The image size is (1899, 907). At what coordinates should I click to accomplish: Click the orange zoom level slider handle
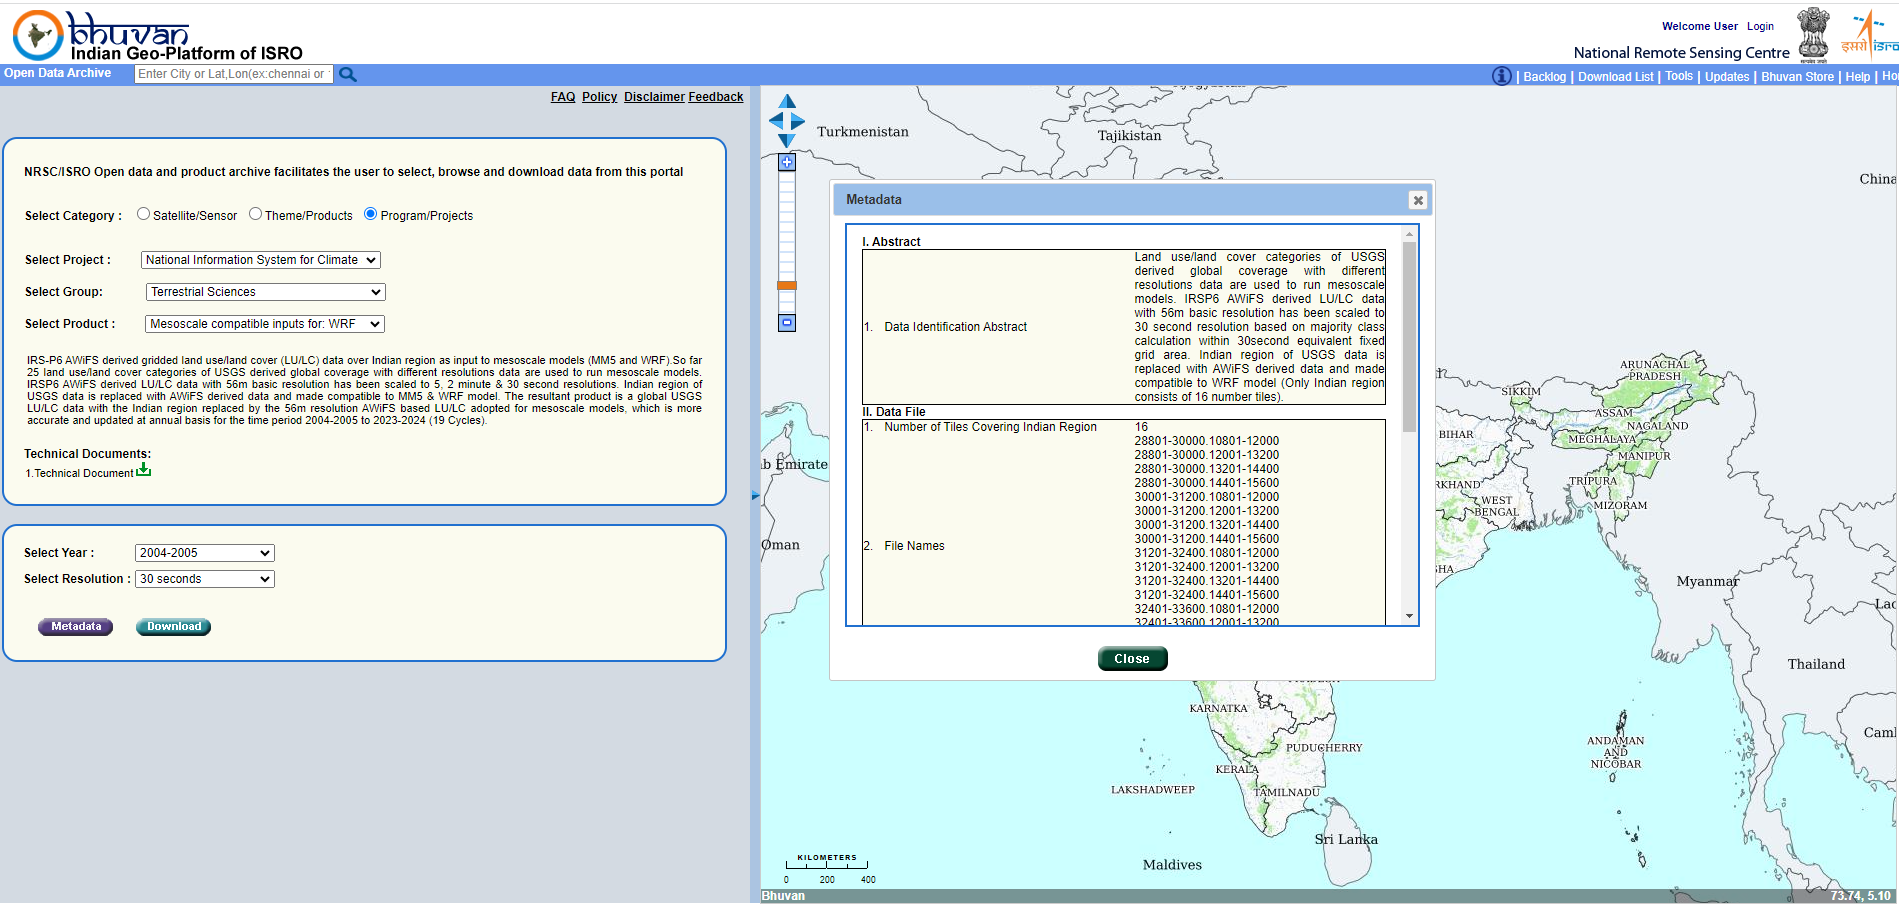(x=787, y=286)
